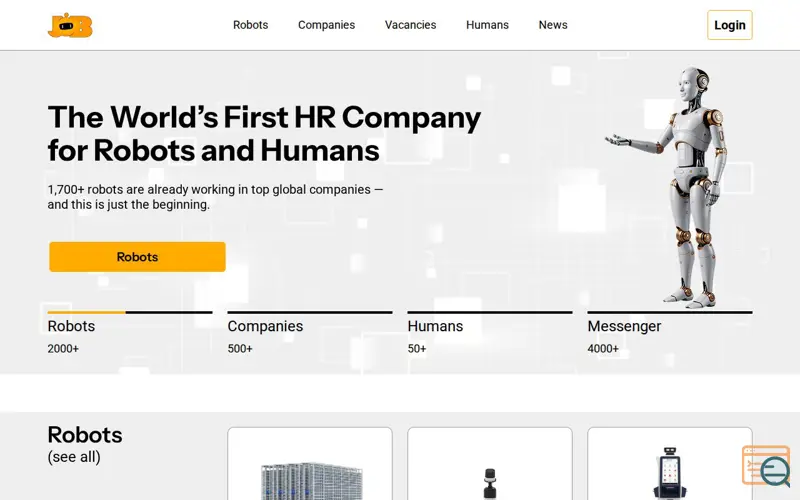The image size is (800, 500).
Task: Open the Vacancies page
Action: tap(410, 25)
